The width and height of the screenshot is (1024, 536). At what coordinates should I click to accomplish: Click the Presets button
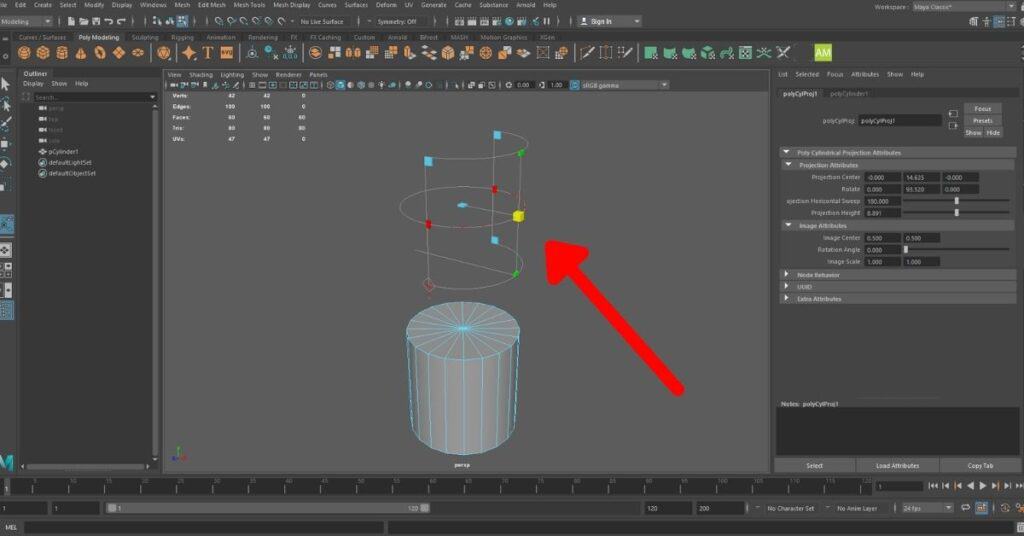pyautogui.click(x=982, y=121)
